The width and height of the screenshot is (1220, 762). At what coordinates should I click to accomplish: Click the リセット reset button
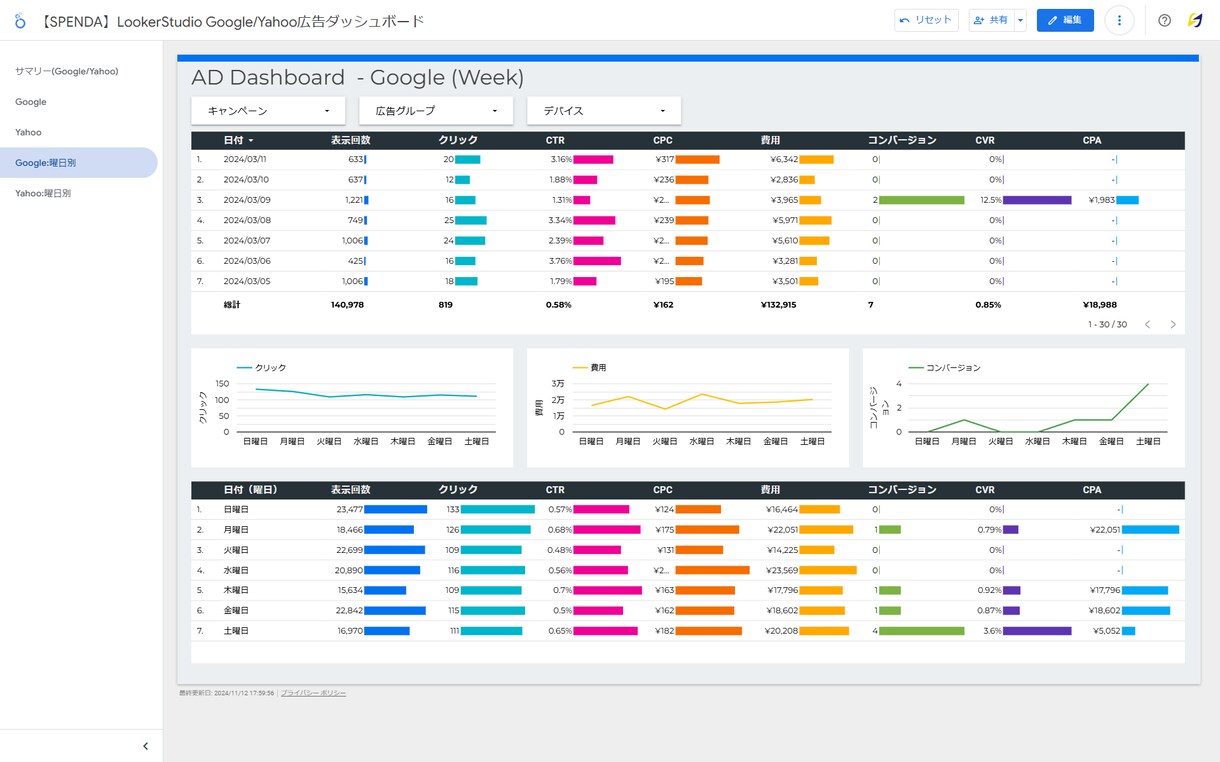tap(926, 20)
